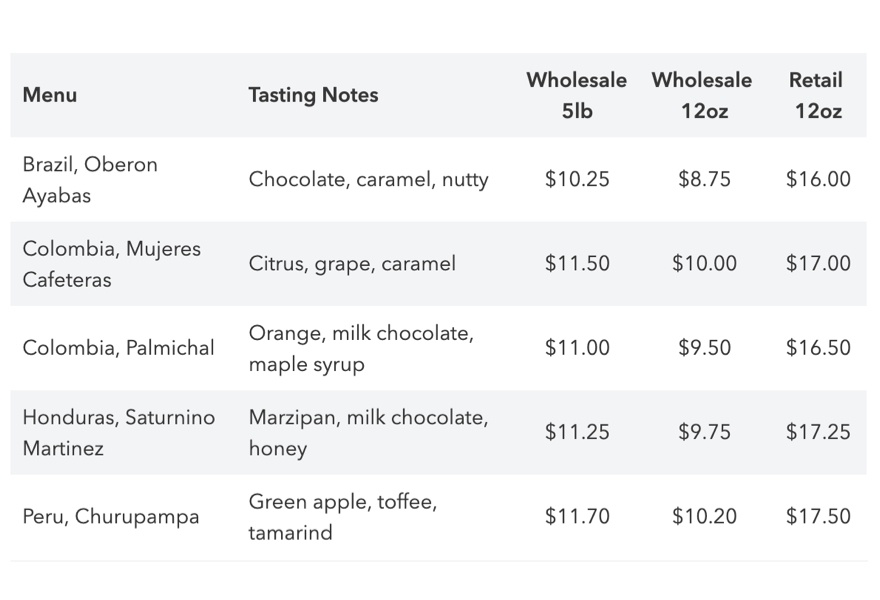Click the $10.00 wholesale 12oz price
This screenshot has width=880, height=600.
point(704,263)
